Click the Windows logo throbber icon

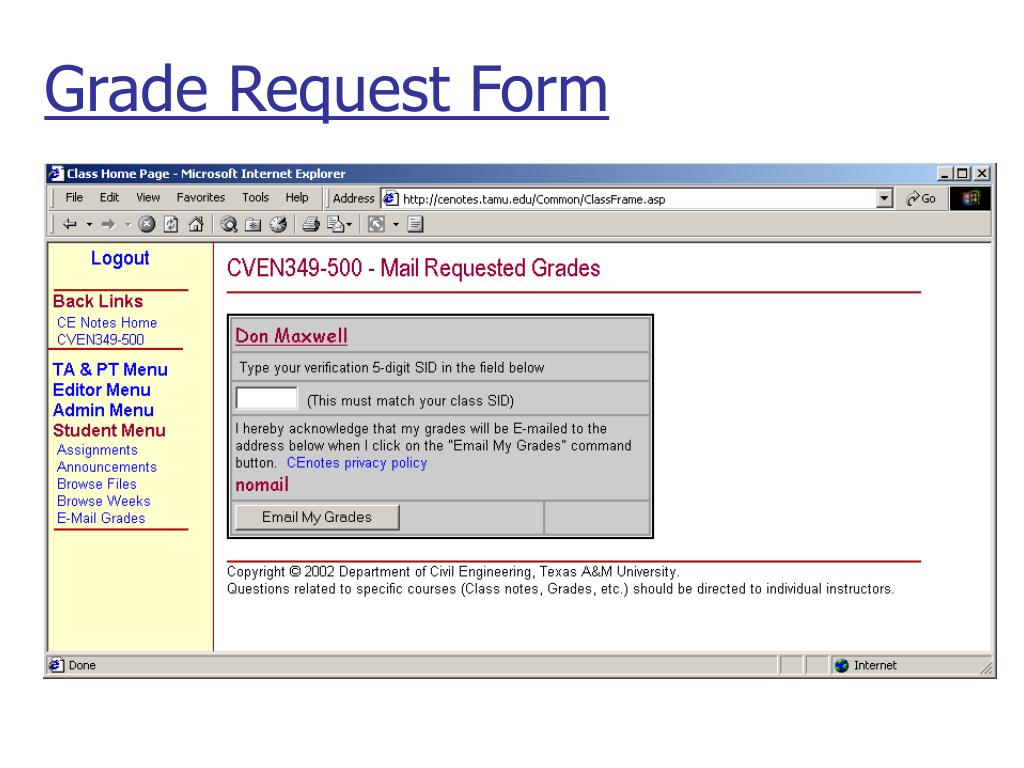[x=970, y=199]
